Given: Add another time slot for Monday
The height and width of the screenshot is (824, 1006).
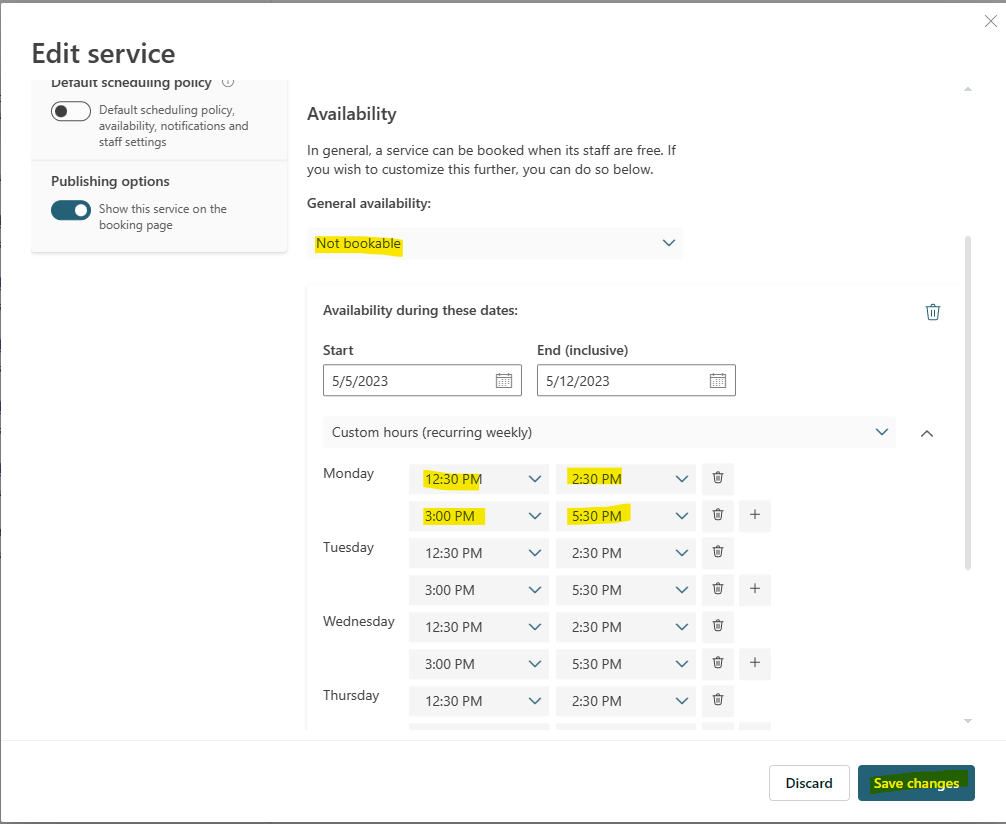Looking at the screenshot, I should click(755, 515).
